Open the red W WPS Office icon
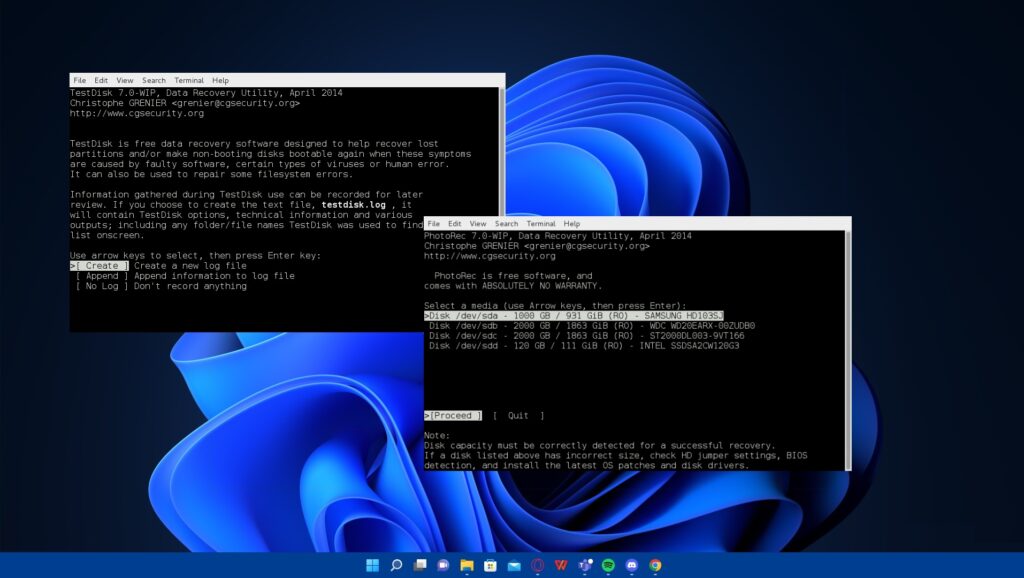 (561, 565)
